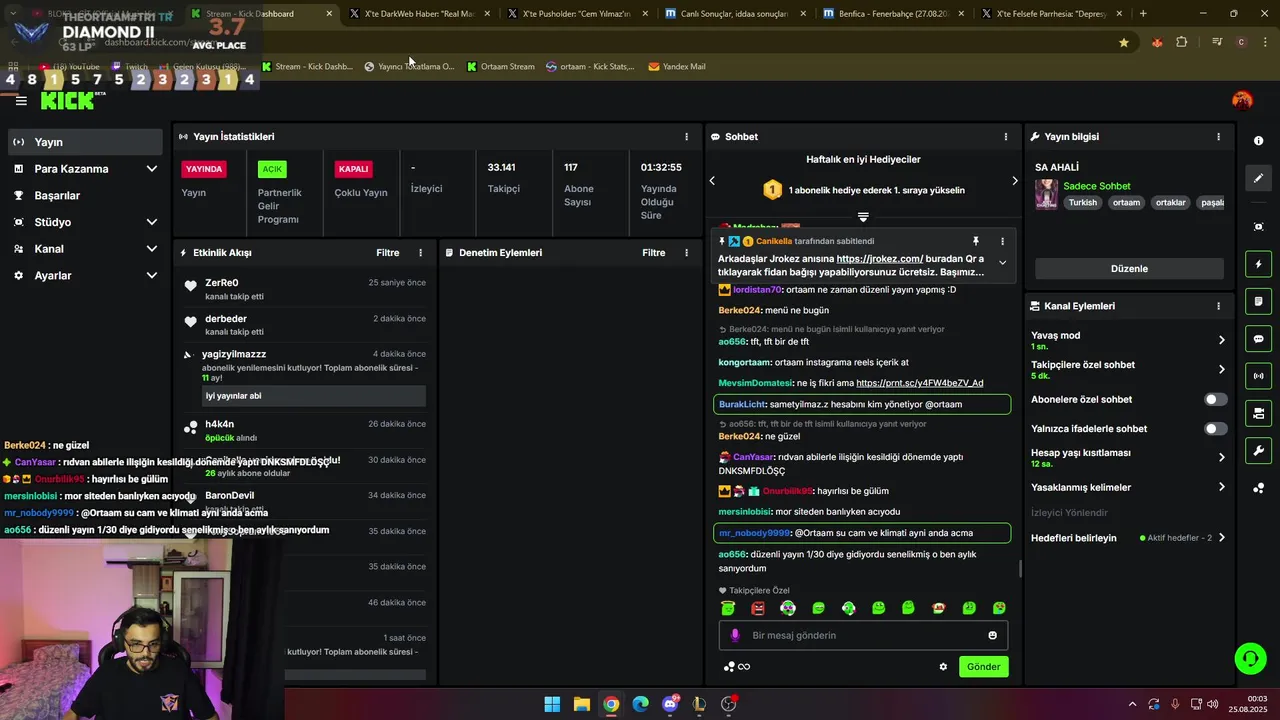
Task: Open the prnt.sc link in chat
Action: [920, 383]
